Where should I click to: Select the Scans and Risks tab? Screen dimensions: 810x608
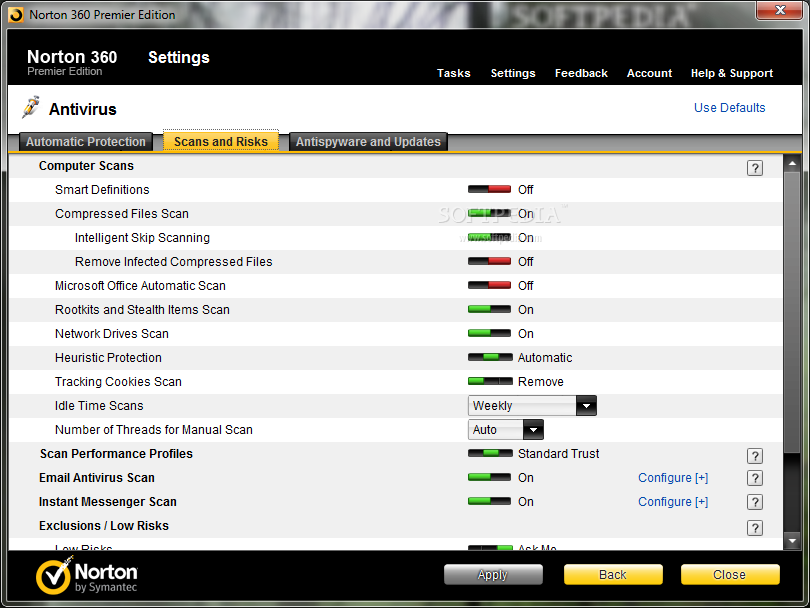point(221,141)
